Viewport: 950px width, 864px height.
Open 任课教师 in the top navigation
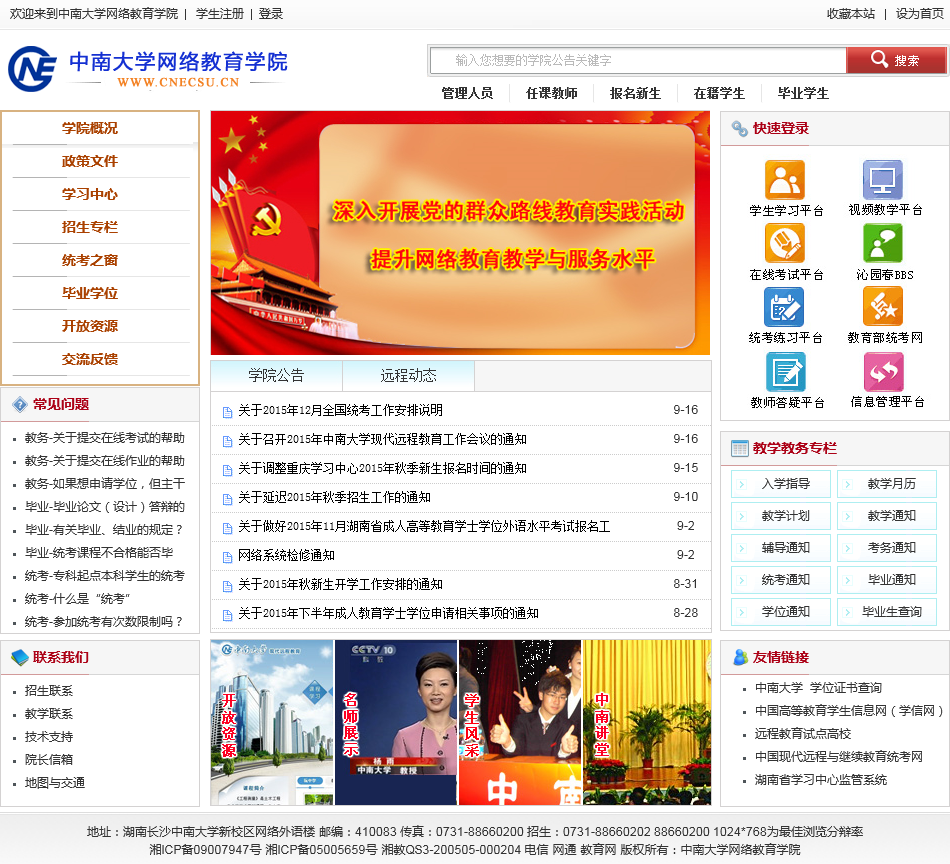[551, 93]
